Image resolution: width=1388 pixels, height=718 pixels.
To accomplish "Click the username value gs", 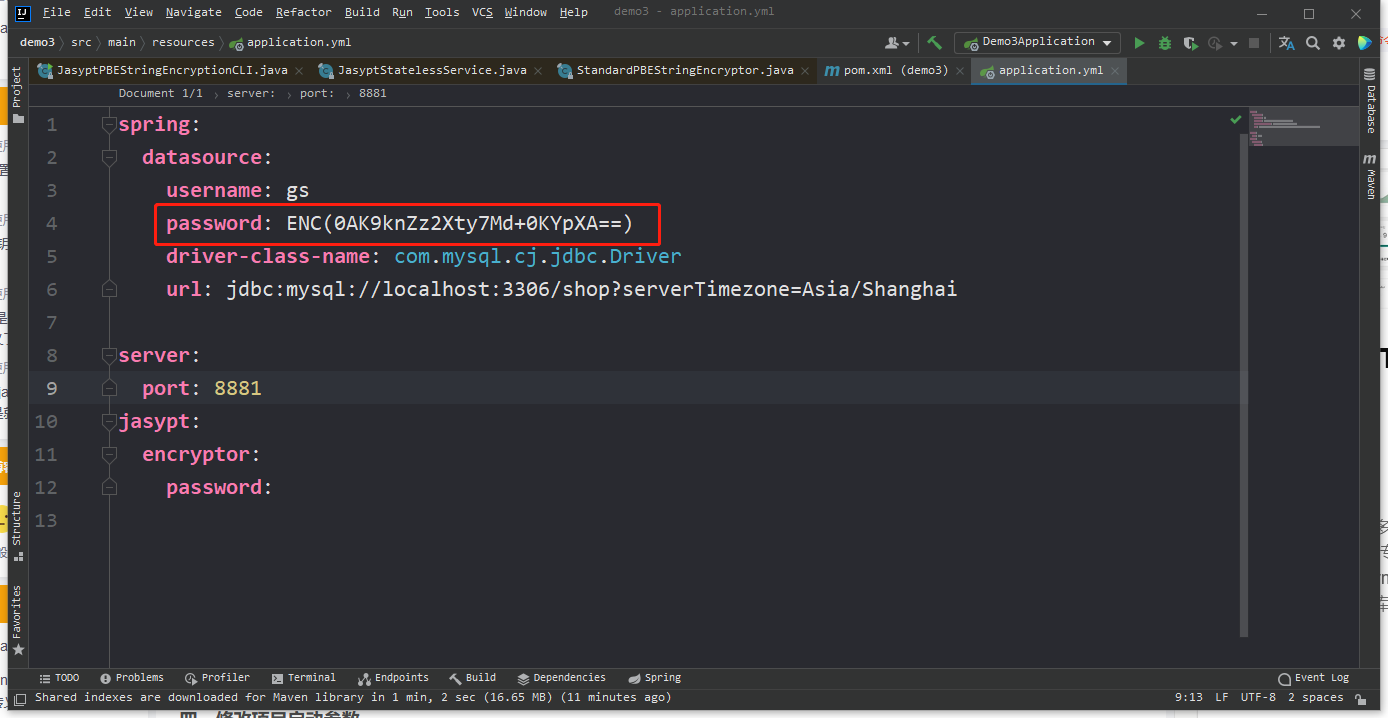I will click(x=298, y=190).
